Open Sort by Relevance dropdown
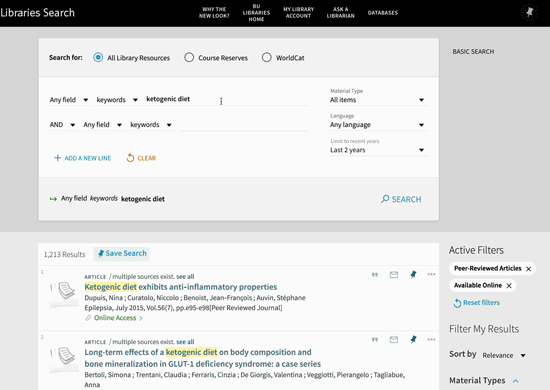 tap(504, 355)
